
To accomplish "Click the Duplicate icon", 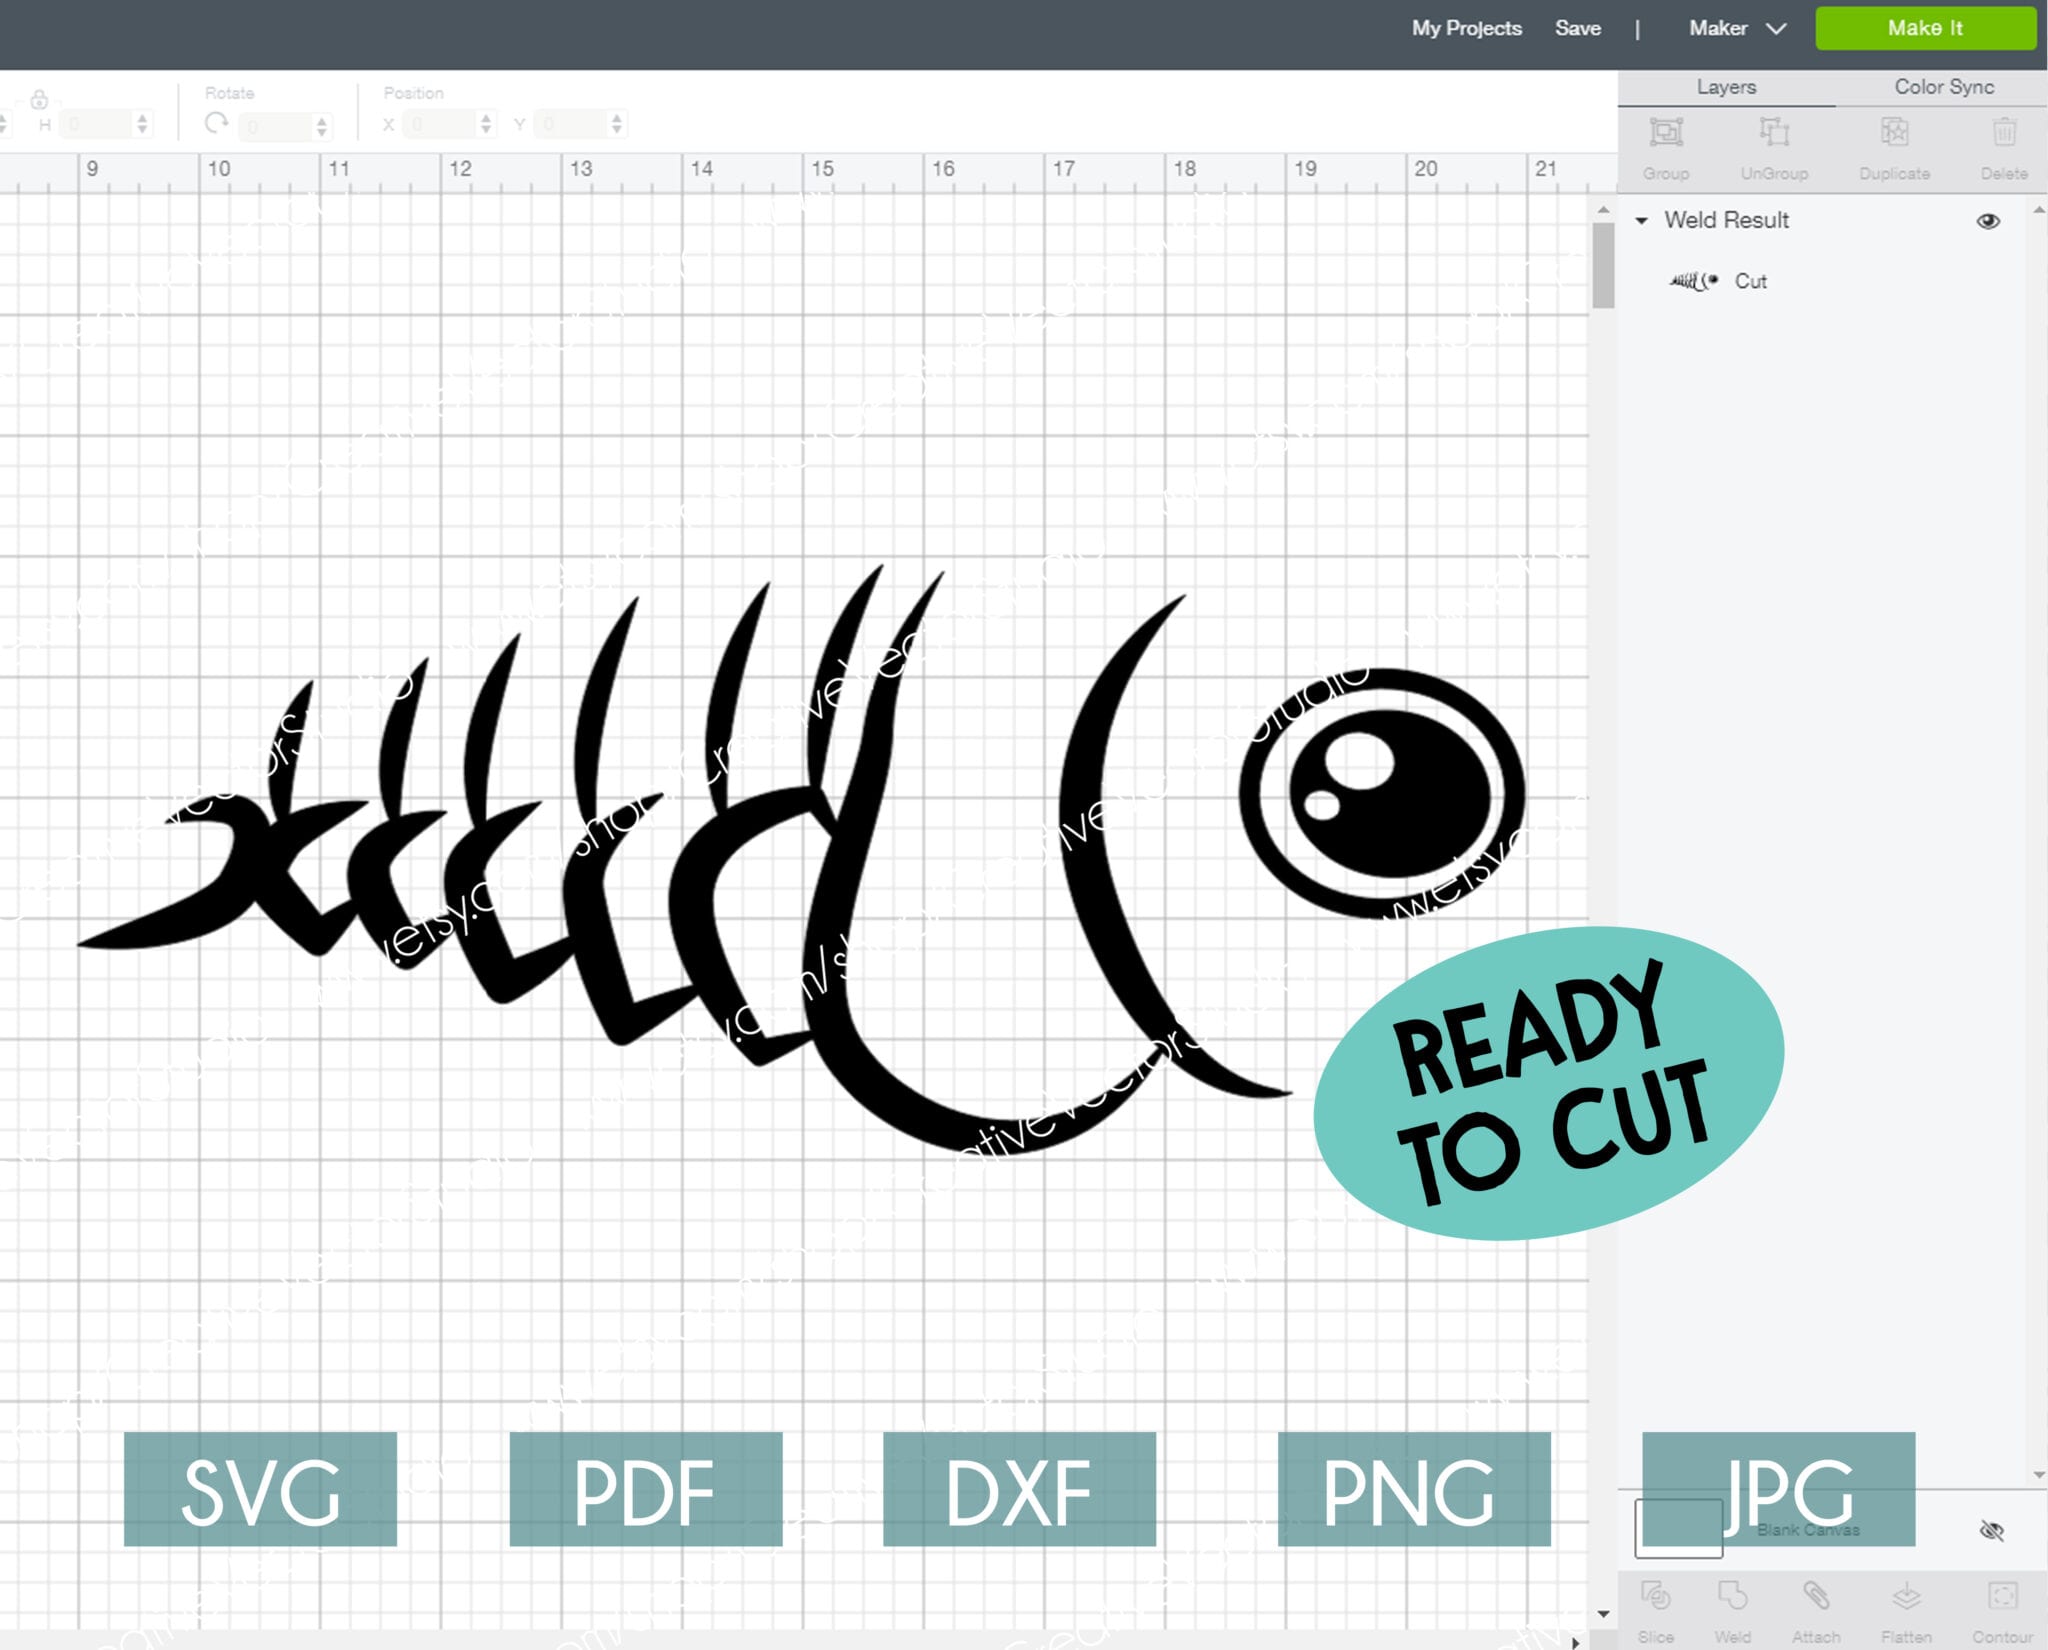I will click(1894, 133).
